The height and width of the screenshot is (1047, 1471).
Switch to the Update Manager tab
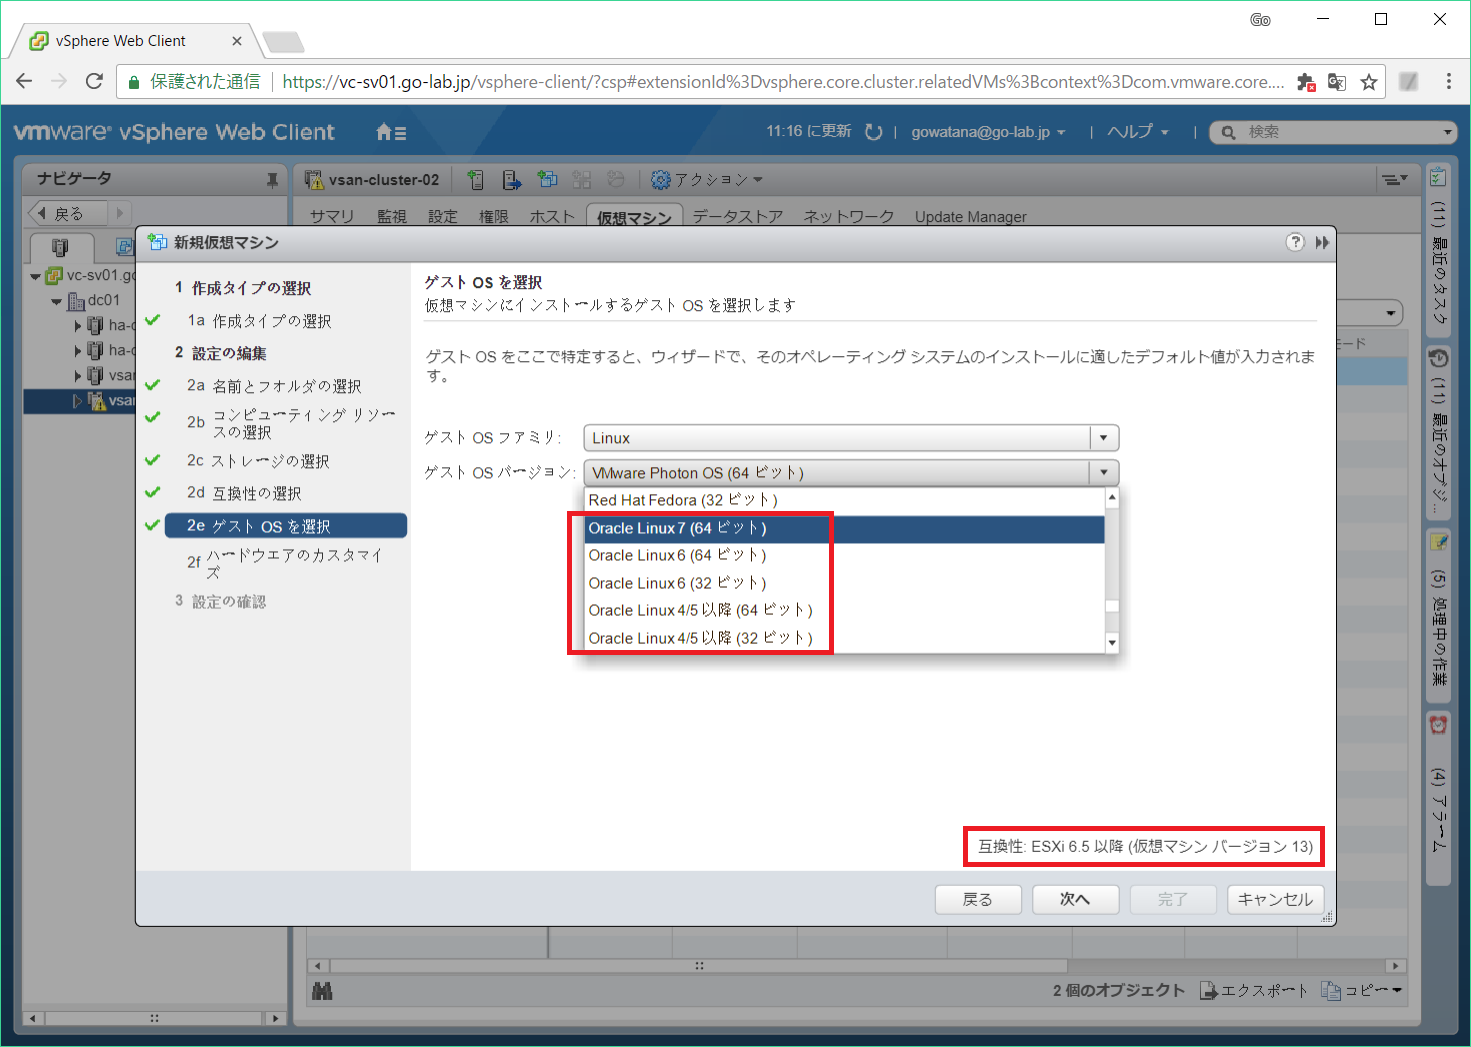point(970,217)
